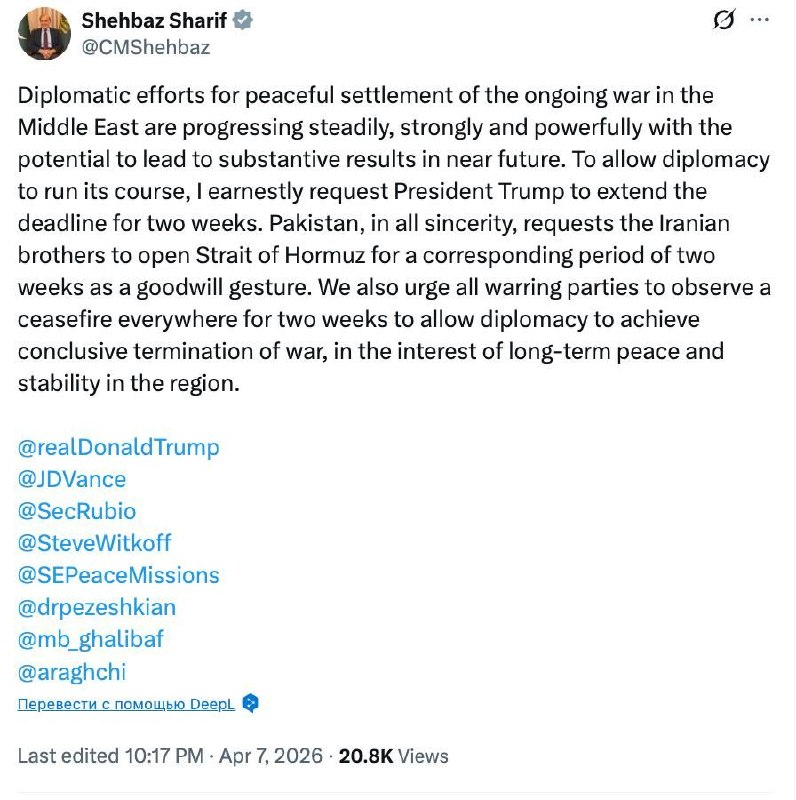Go to the @SEPeaceMissions mention
This screenshot has width=796, height=800.
[x=118, y=575]
